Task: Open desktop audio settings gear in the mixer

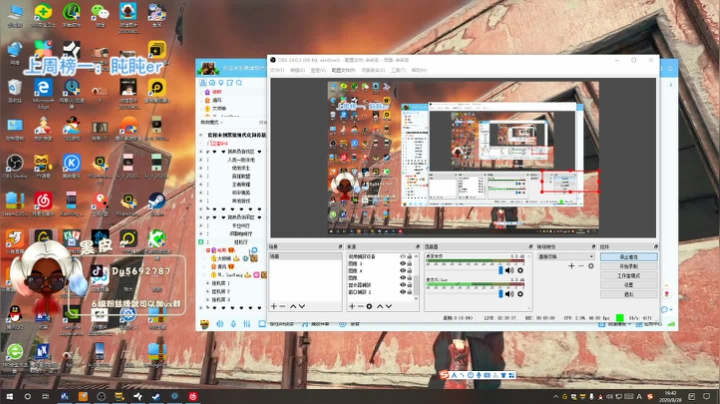Action: (520, 270)
